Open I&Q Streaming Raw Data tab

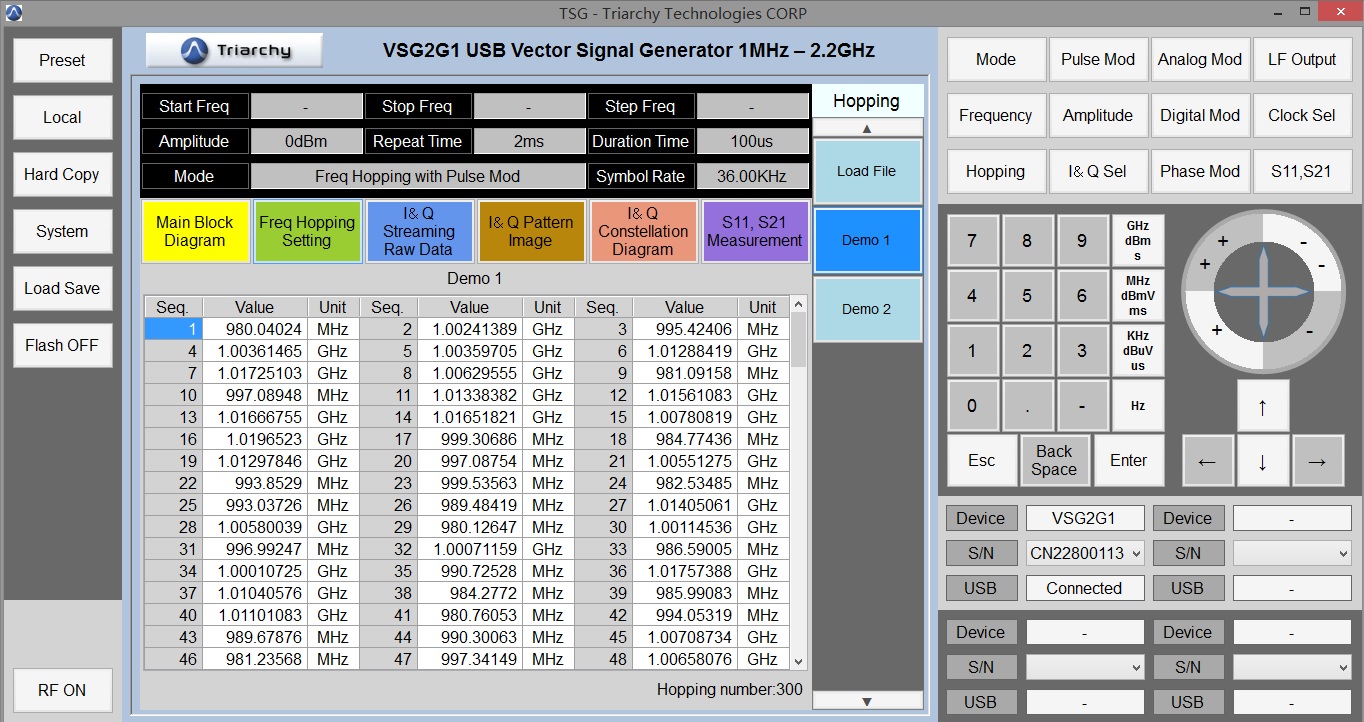tap(419, 231)
